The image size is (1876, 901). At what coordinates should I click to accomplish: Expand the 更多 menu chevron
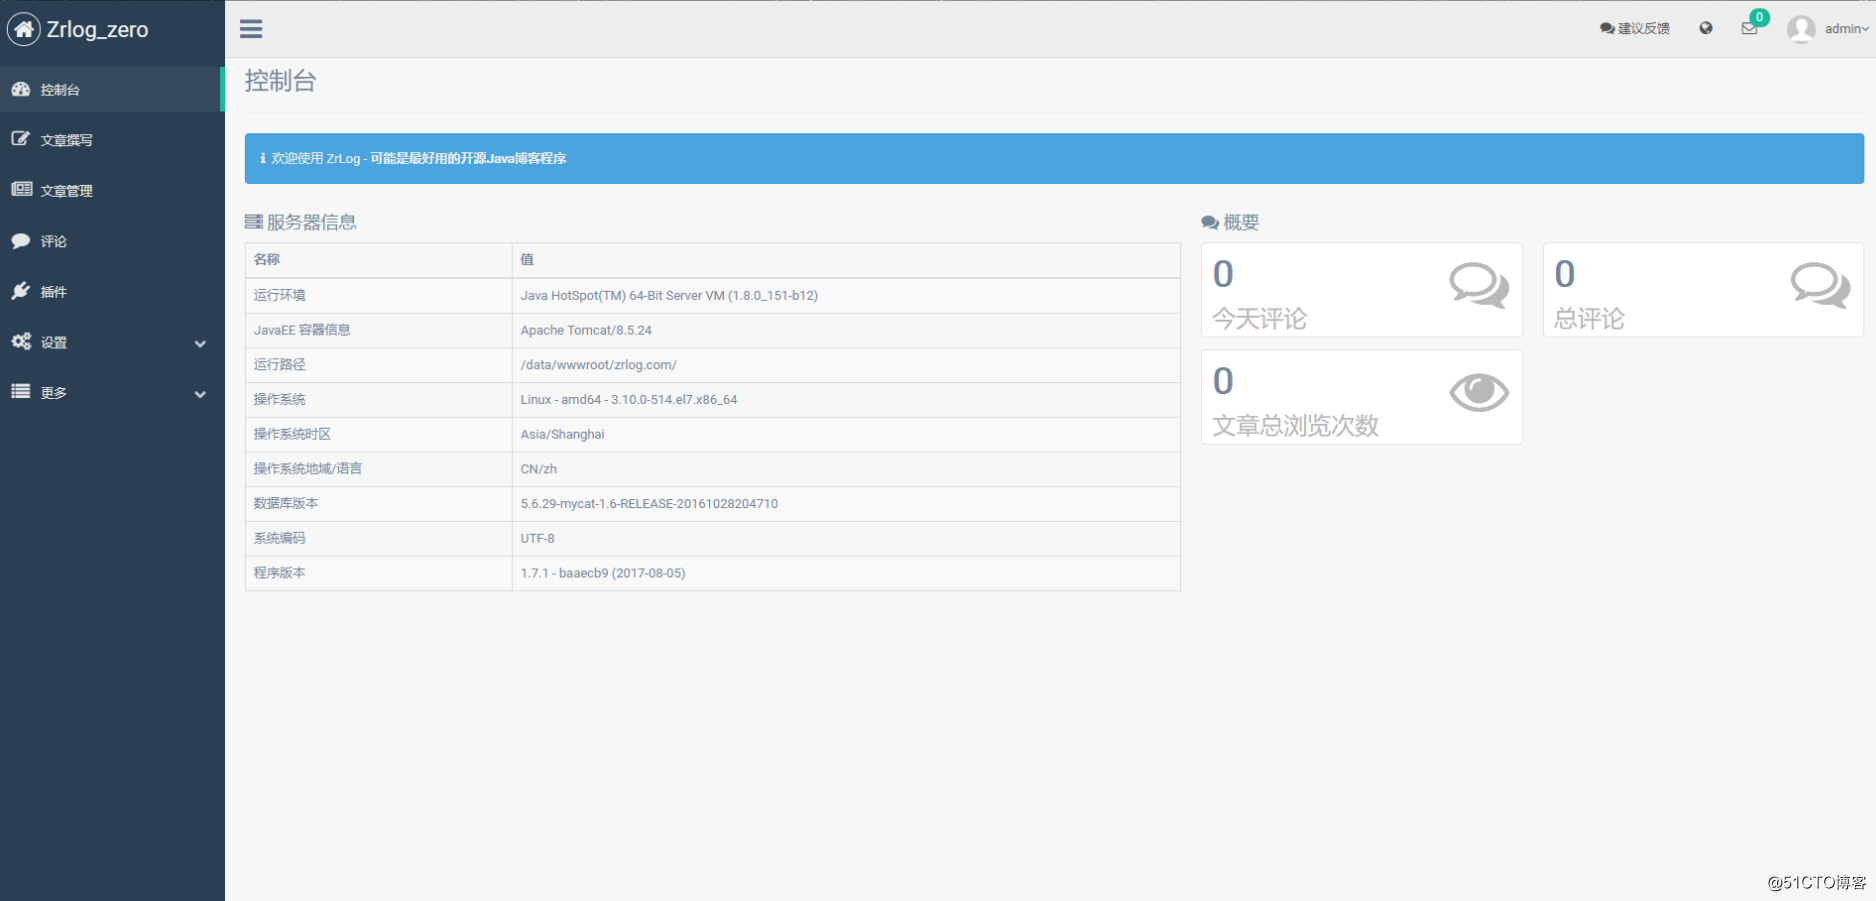click(x=200, y=394)
